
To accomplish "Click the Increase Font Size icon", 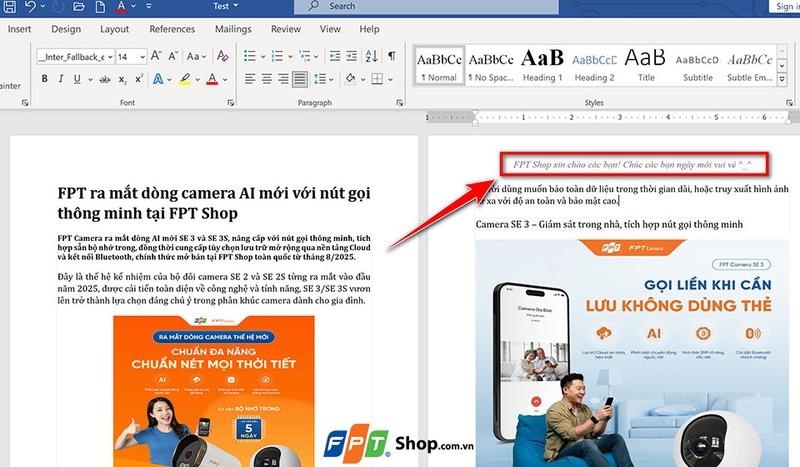I will tap(158, 57).
